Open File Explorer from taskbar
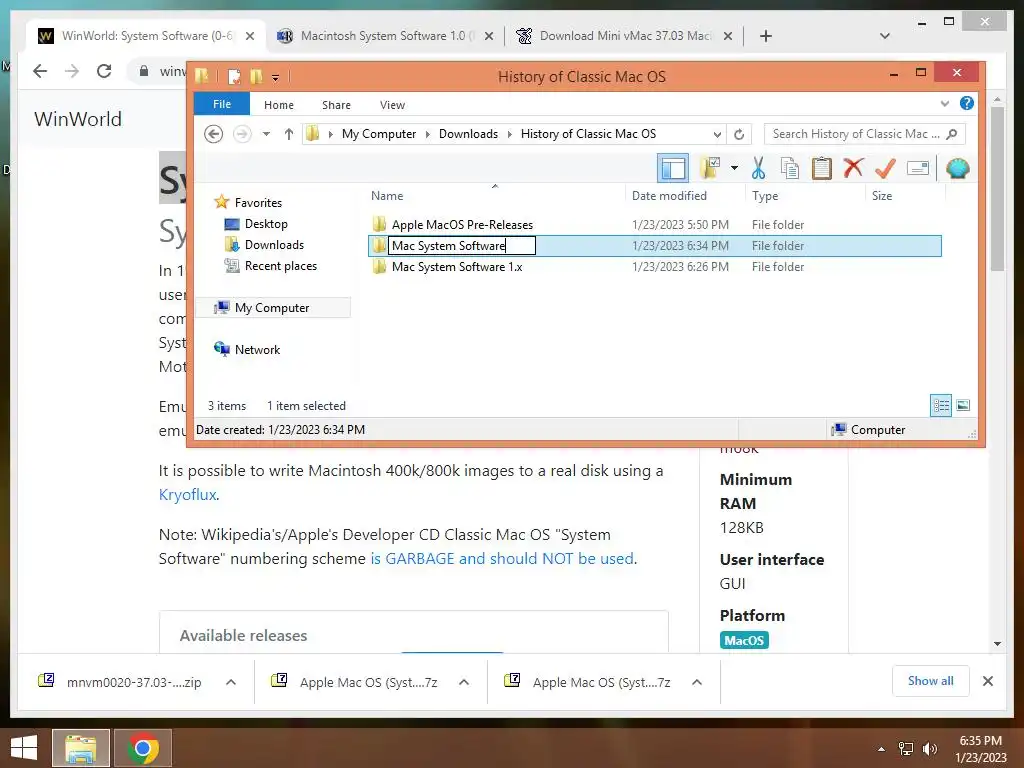The height and width of the screenshot is (768, 1024). [x=80, y=748]
